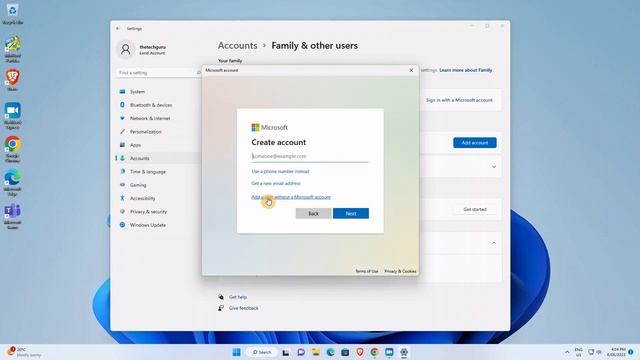
Task: Click the blue notification badge in tray
Action: tap(631, 352)
